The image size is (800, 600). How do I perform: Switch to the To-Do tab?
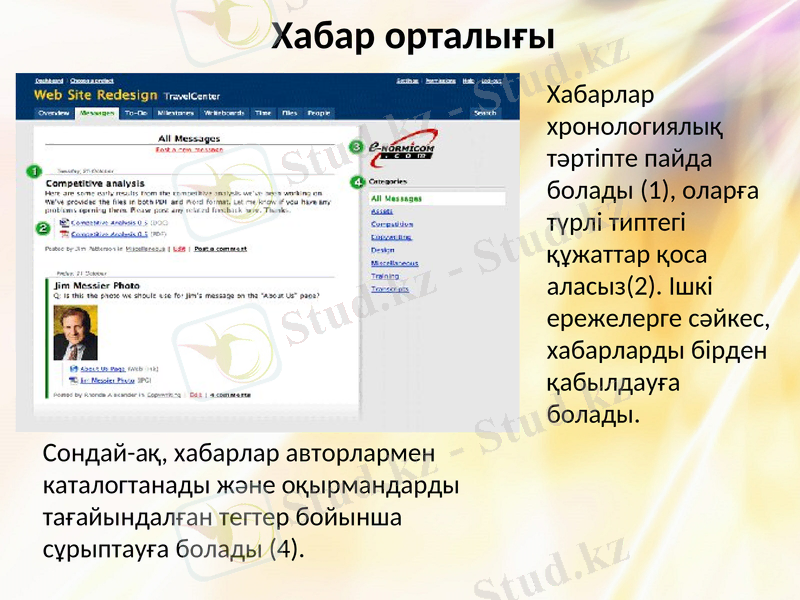[x=134, y=113]
